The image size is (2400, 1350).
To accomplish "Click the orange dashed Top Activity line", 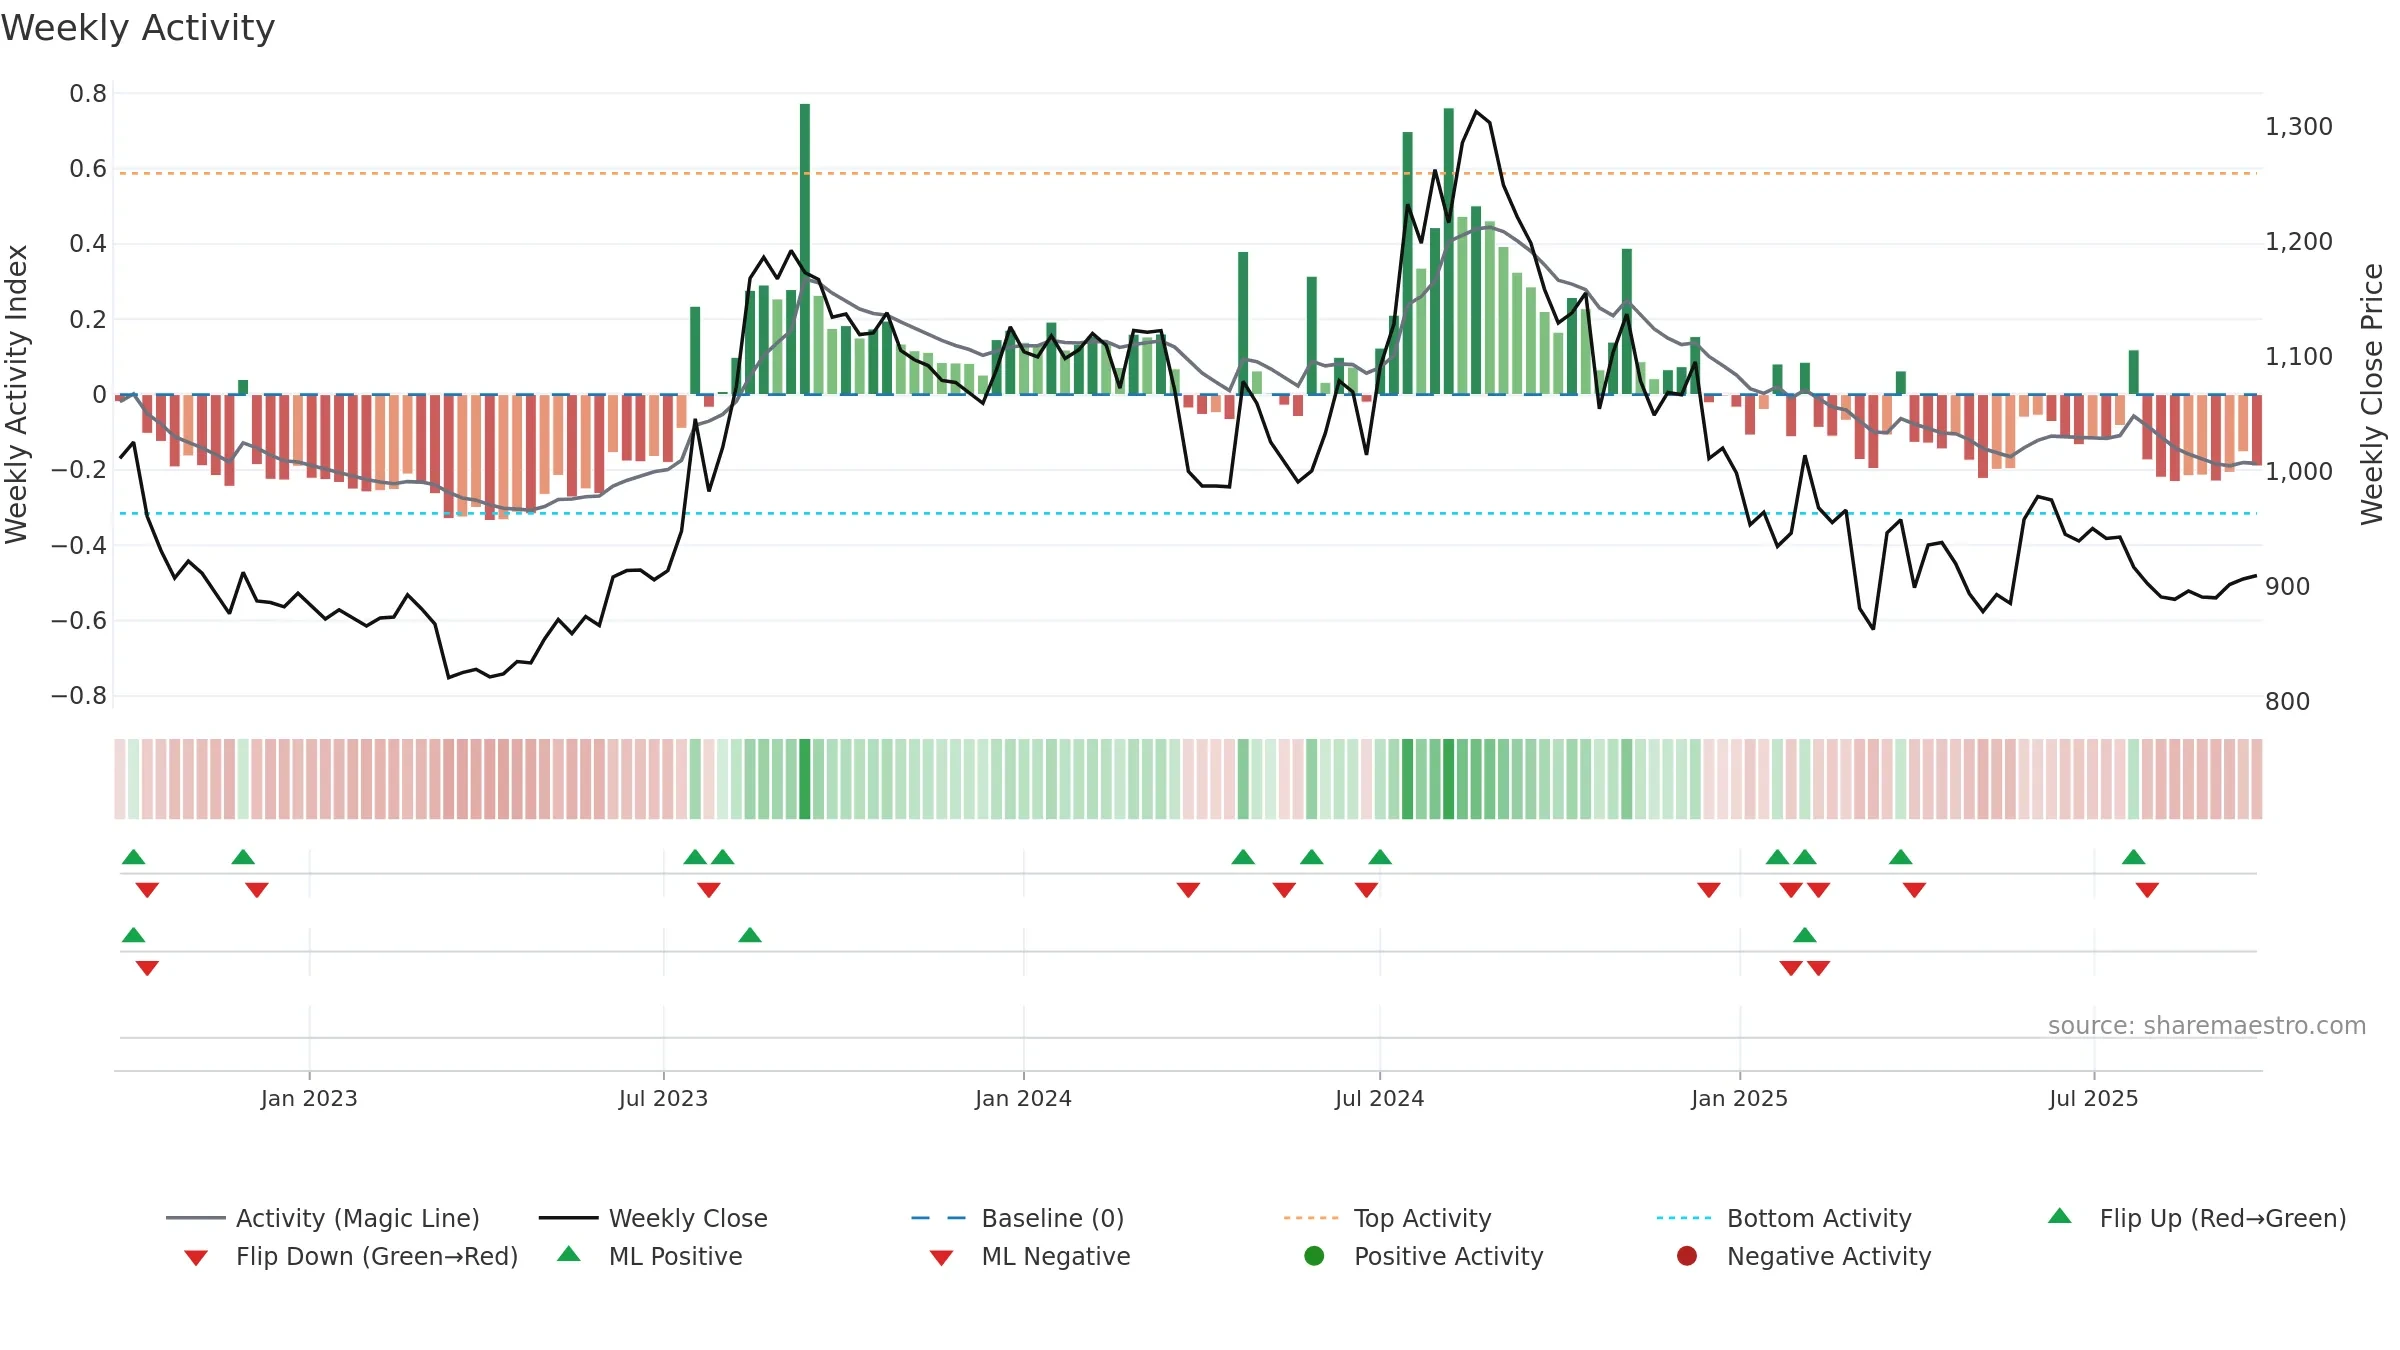I will click(x=1188, y=173).
